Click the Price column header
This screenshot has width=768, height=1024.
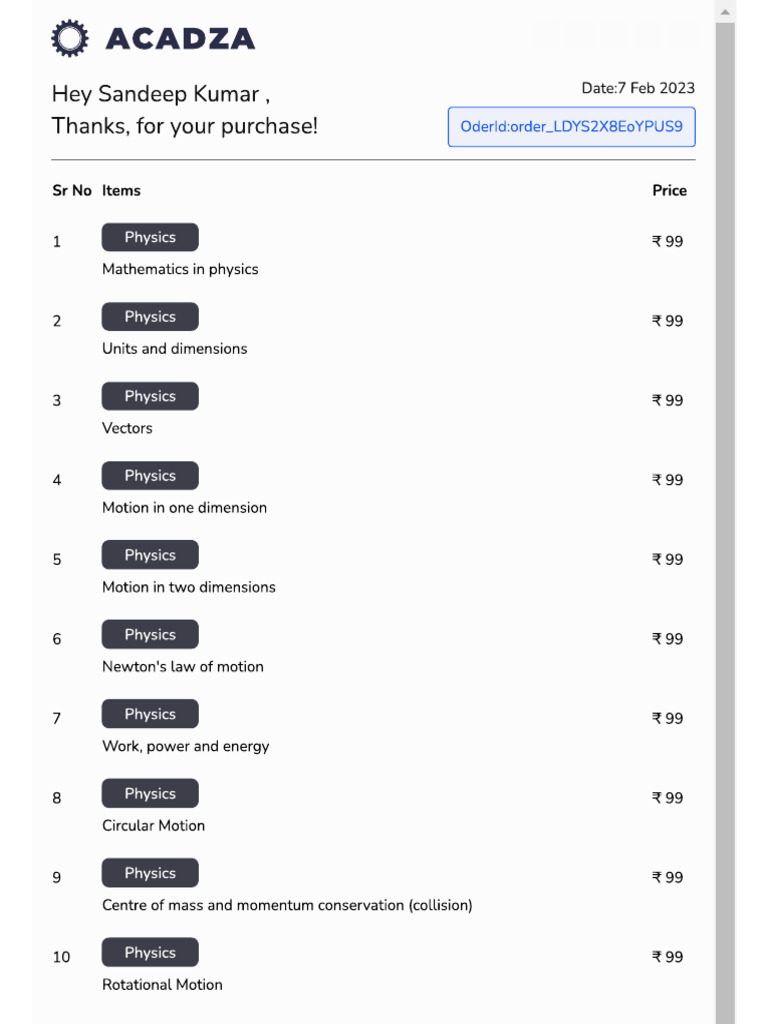(x=669, y=191)
